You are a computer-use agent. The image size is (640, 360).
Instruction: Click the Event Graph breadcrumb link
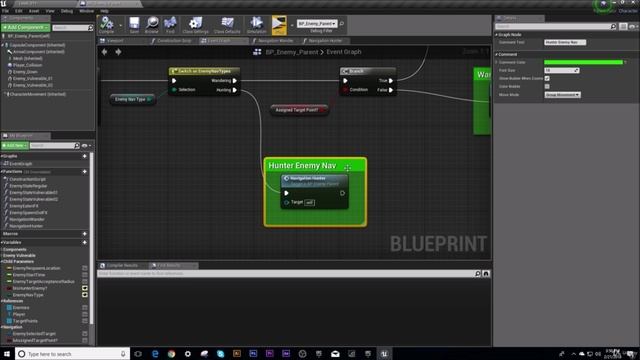[344, 52]
